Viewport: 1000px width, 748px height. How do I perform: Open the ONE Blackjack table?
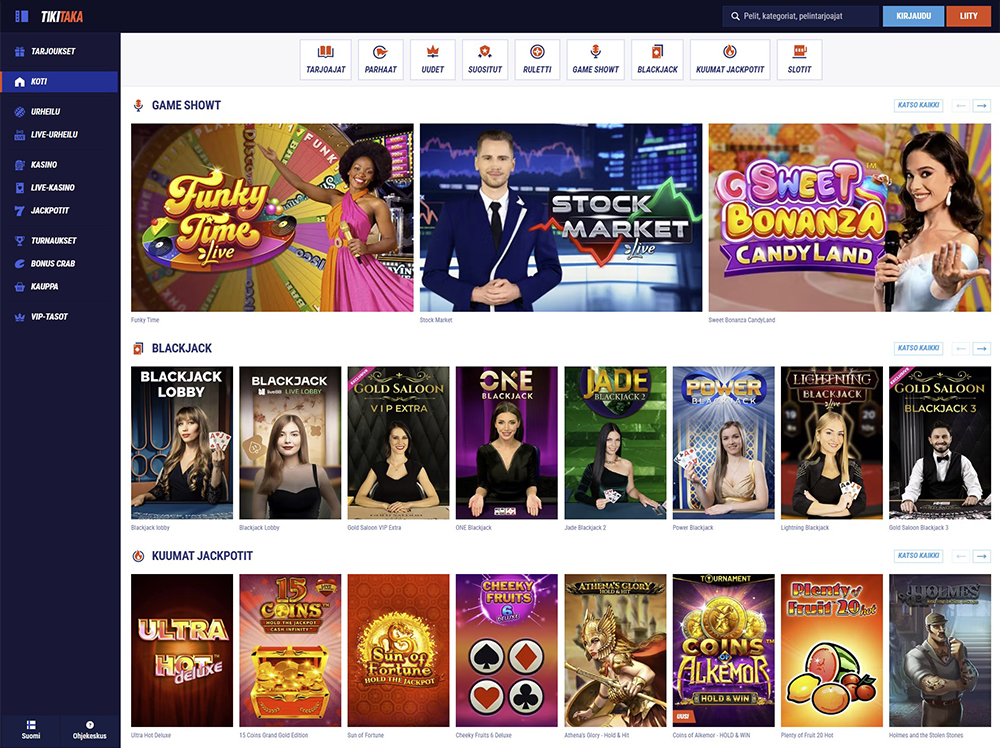click(506, 443)
